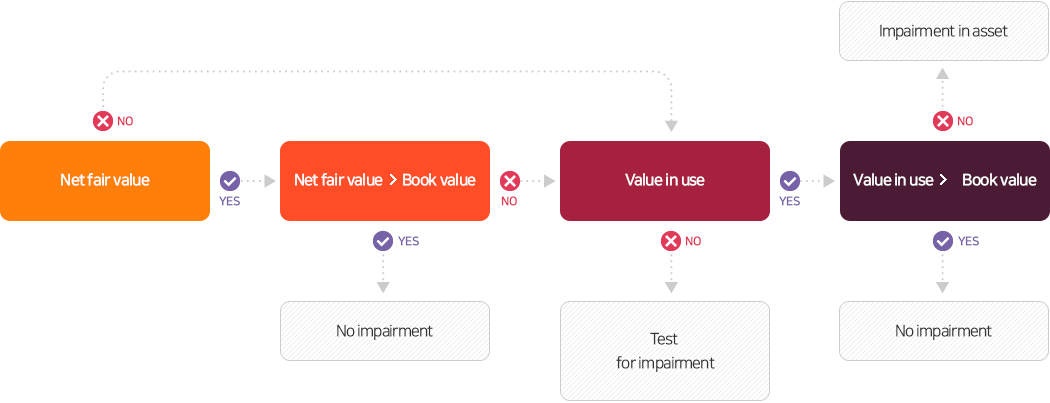Click No impairment box under Net fair value comparison
This screenshot has width=1050, height=403.
[385, 331]
